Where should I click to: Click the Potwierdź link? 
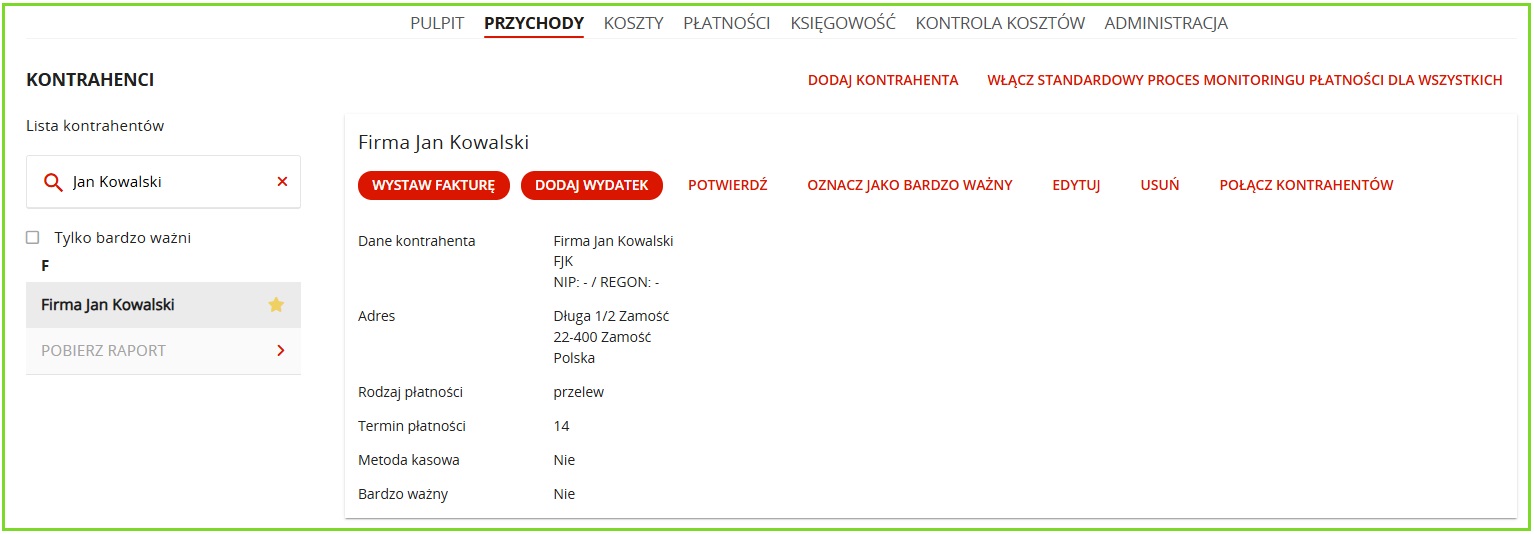click(x=728, y=185)
